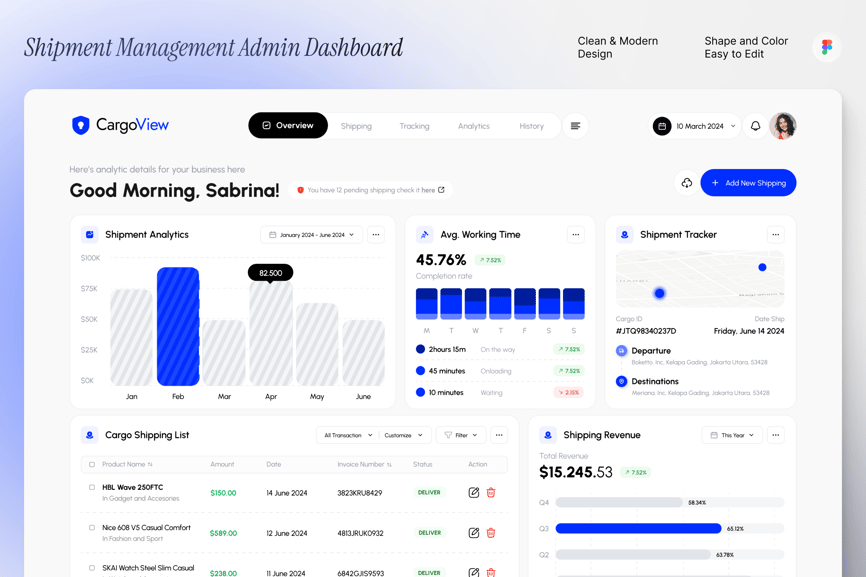Click the cloud upload icon

pyautogui.click(x=686, y=183)
